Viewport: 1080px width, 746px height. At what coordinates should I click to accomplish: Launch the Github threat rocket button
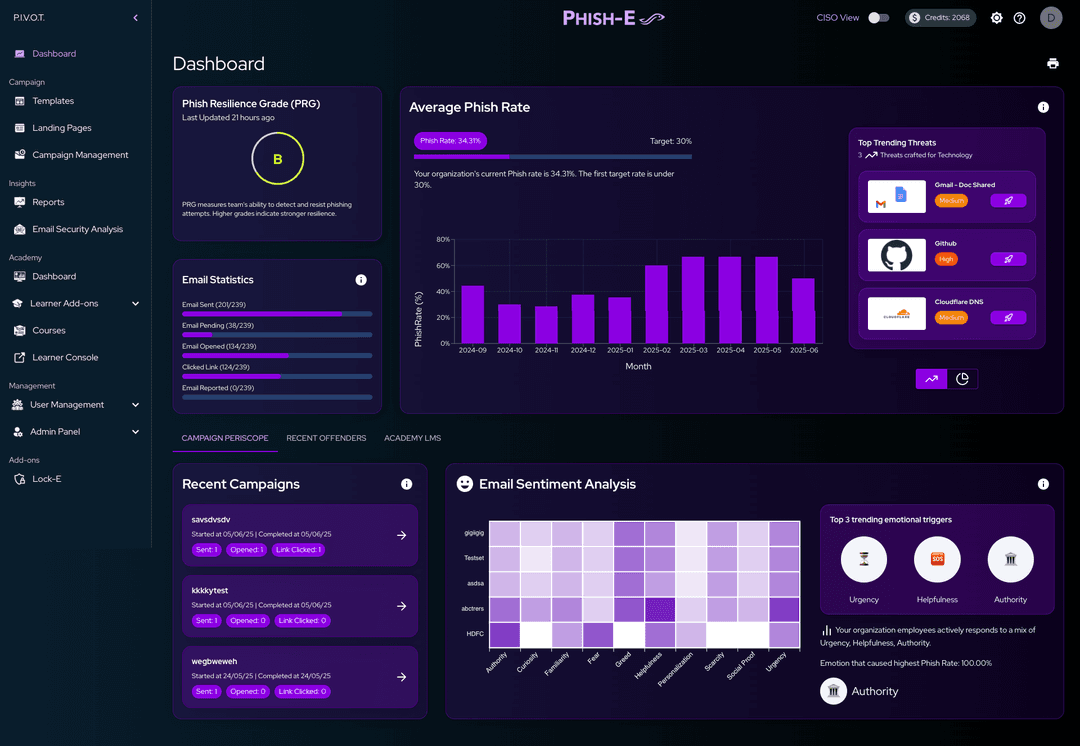[1008, 259]
